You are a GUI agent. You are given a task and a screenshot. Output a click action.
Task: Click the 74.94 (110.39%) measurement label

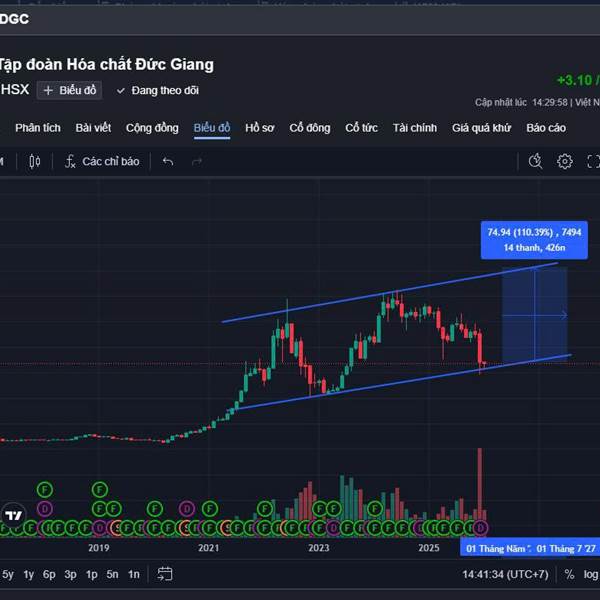534,240
